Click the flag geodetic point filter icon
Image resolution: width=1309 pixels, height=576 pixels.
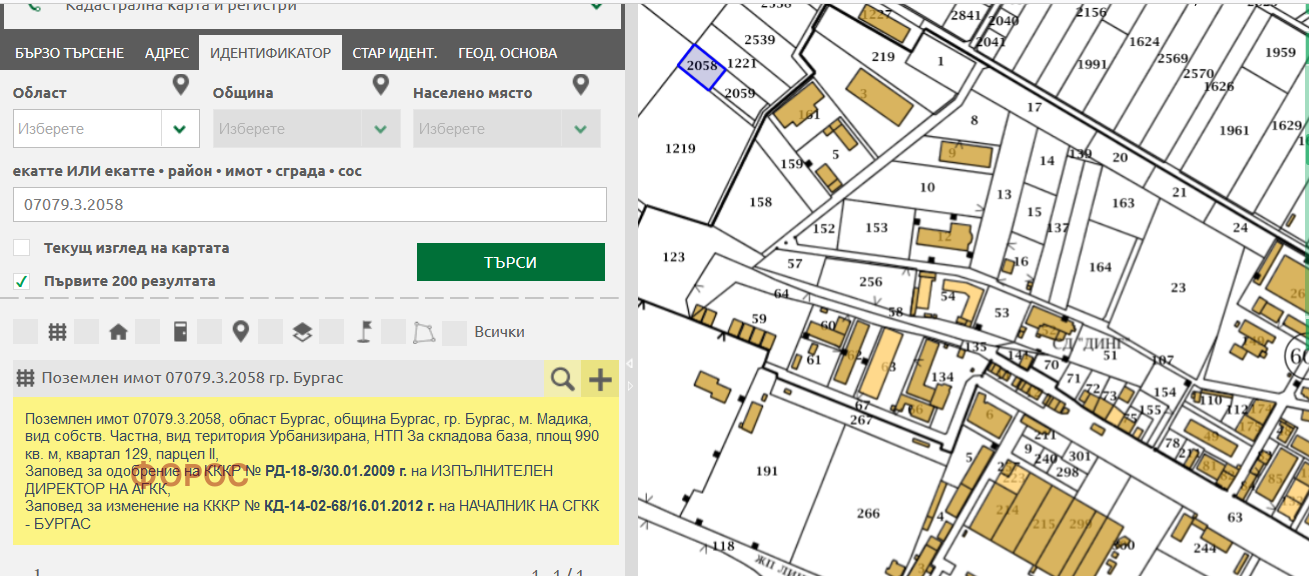coord(364,332)
